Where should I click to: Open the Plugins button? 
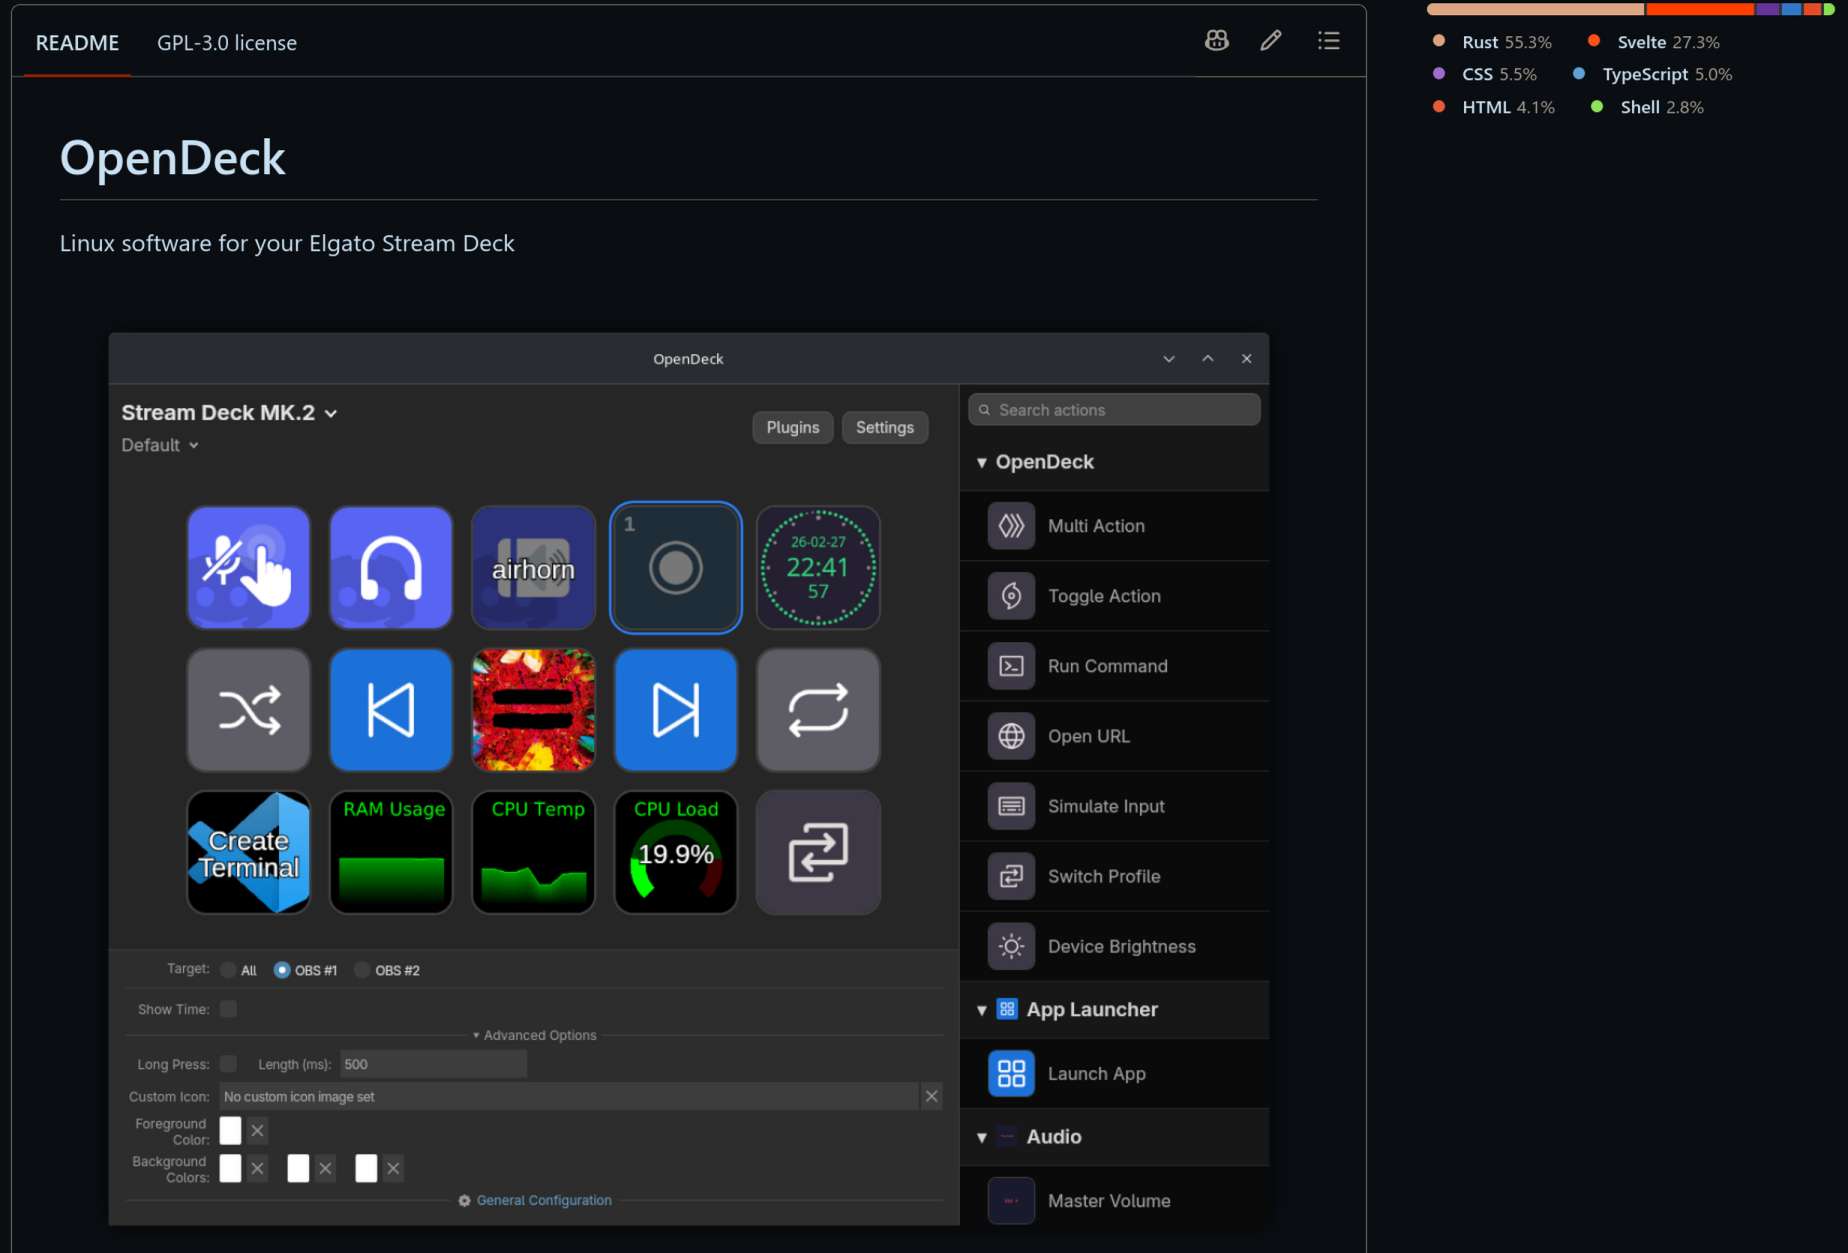tap(793, 427)
